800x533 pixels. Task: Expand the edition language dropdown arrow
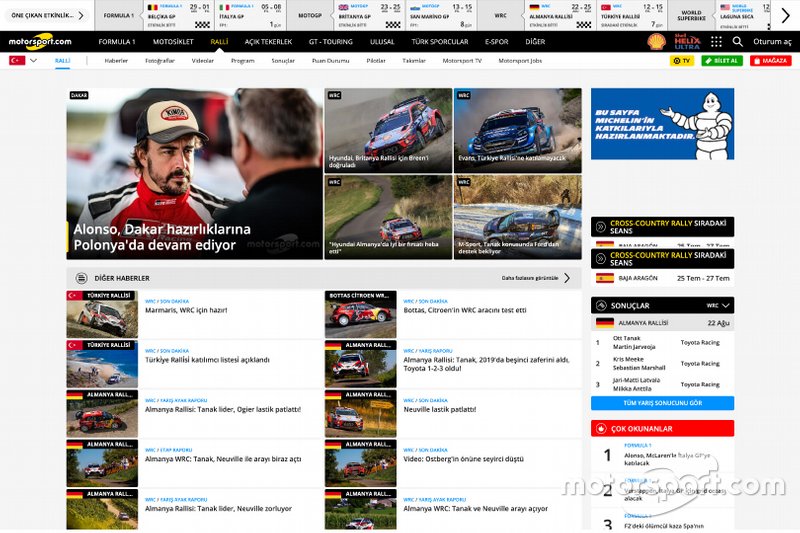(x=34, y=60)
